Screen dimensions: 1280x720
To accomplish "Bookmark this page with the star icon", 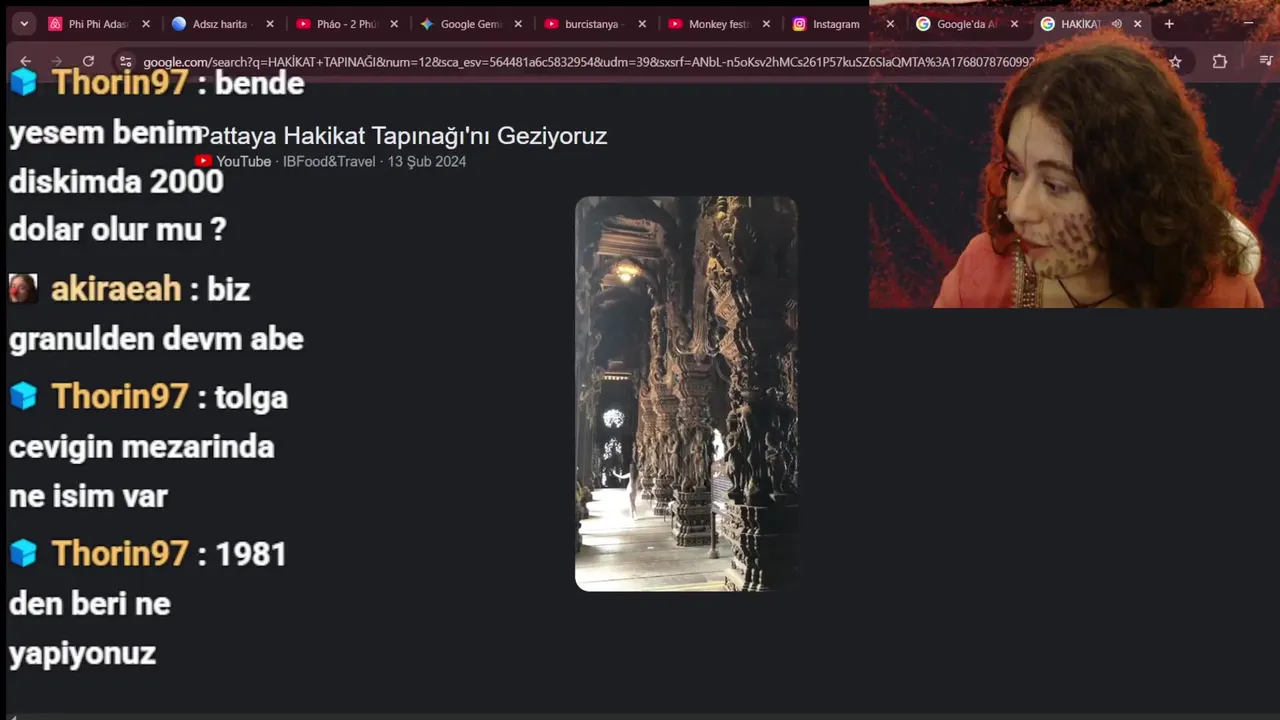I will coord(1175,61).
